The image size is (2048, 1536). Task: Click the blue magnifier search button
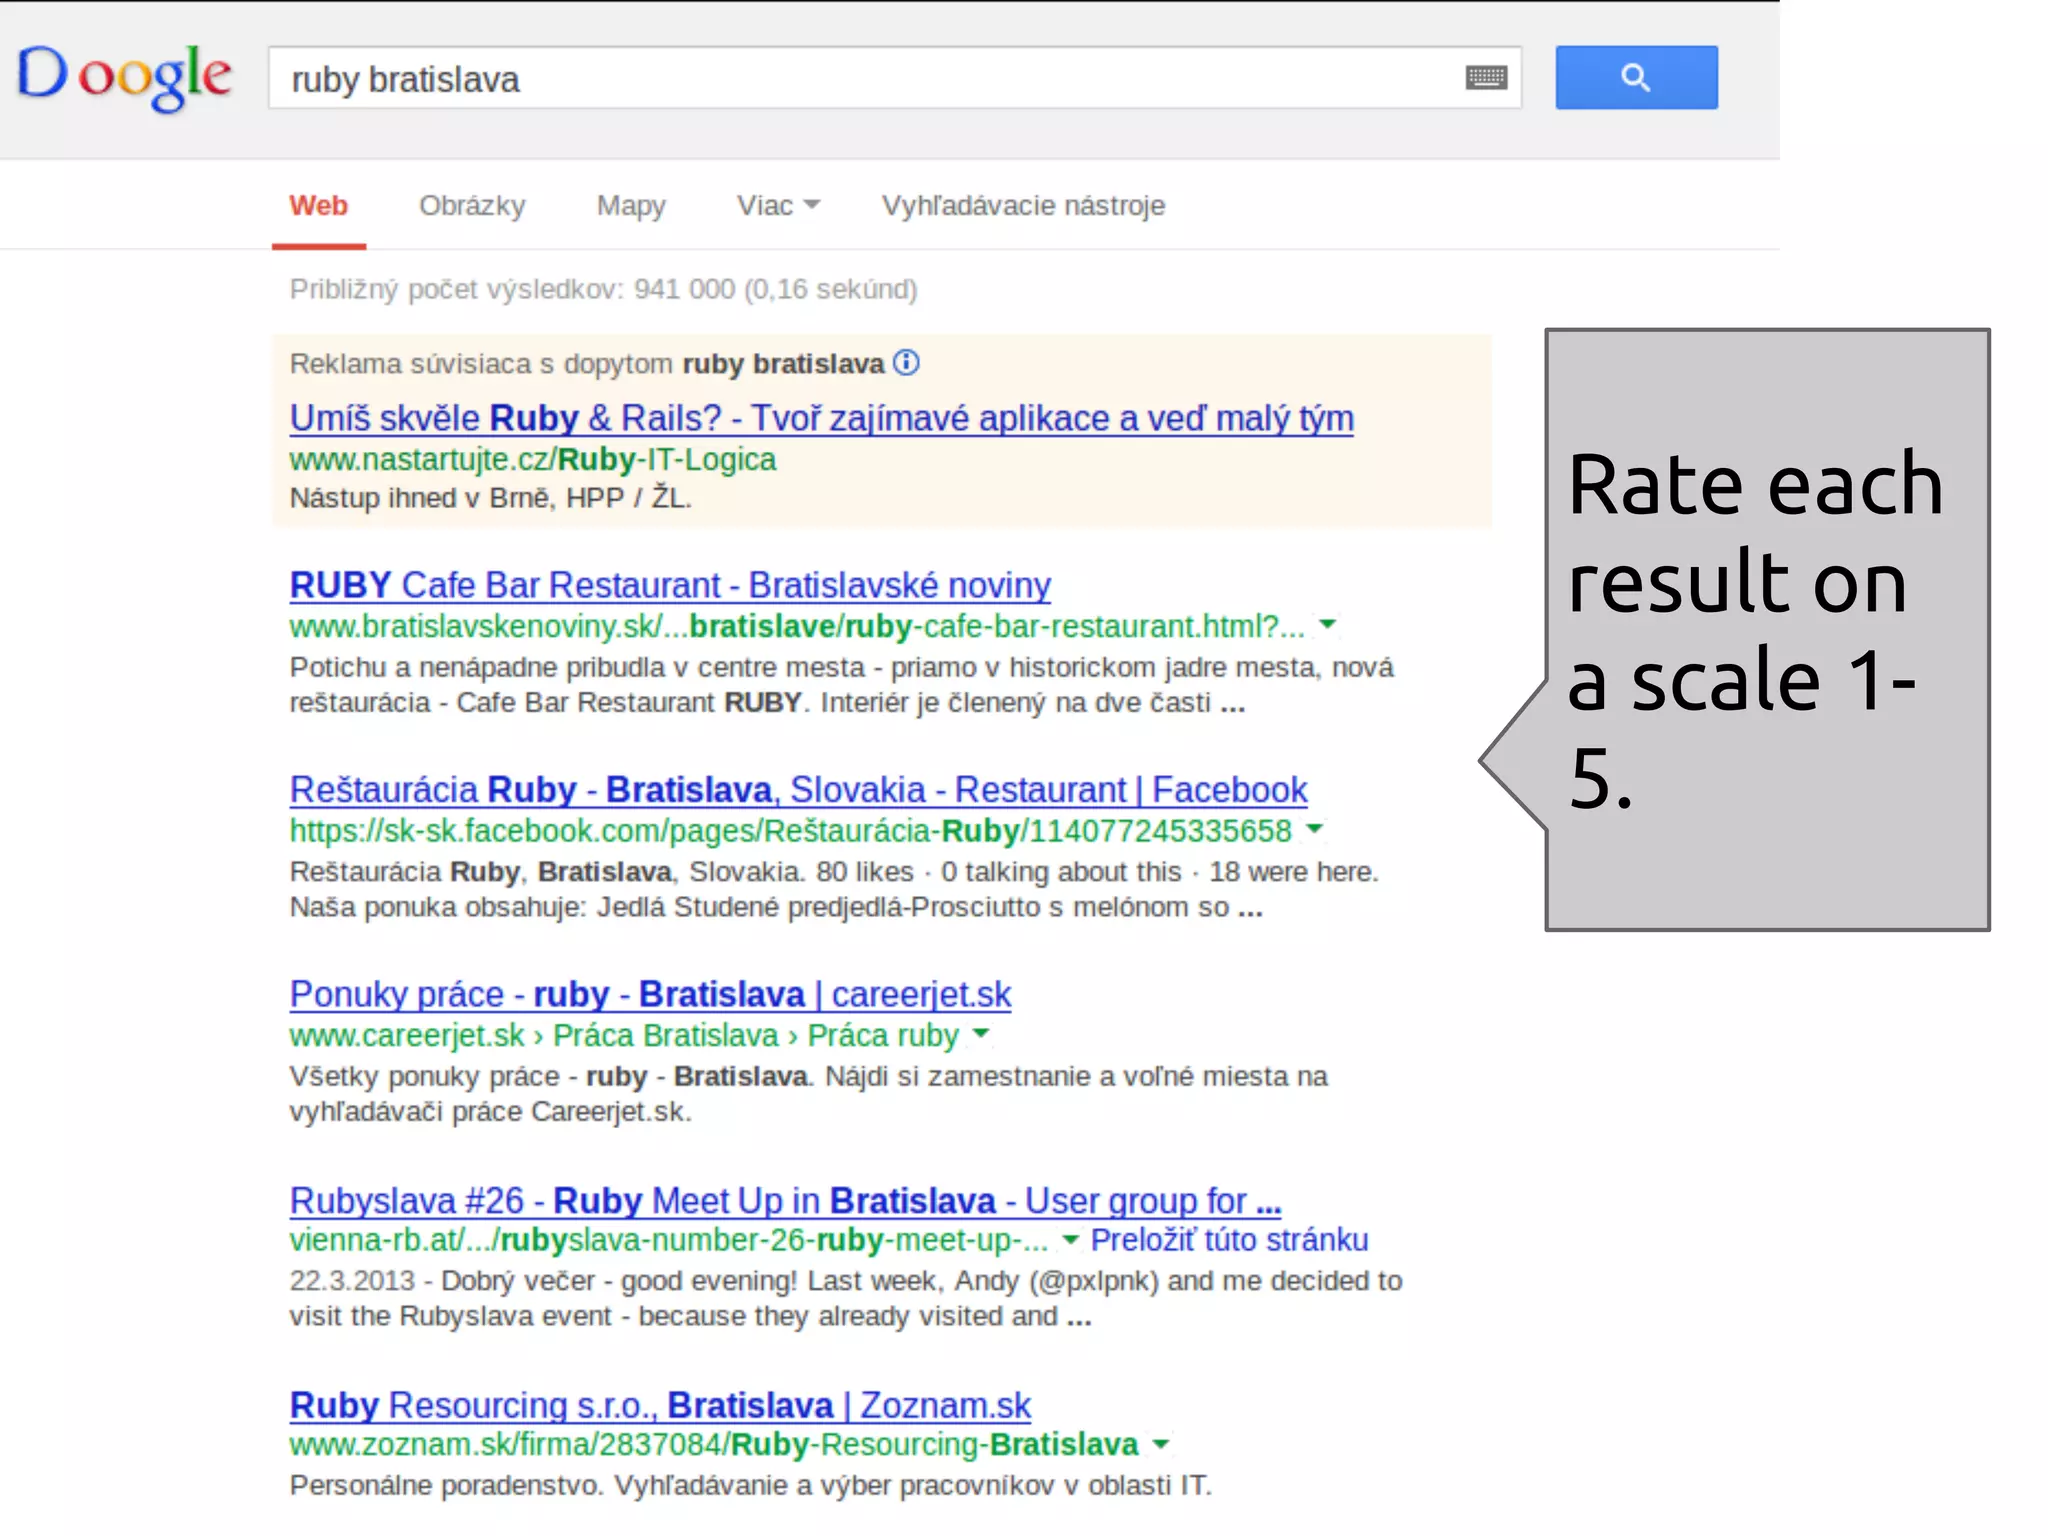coord(1636,77)
